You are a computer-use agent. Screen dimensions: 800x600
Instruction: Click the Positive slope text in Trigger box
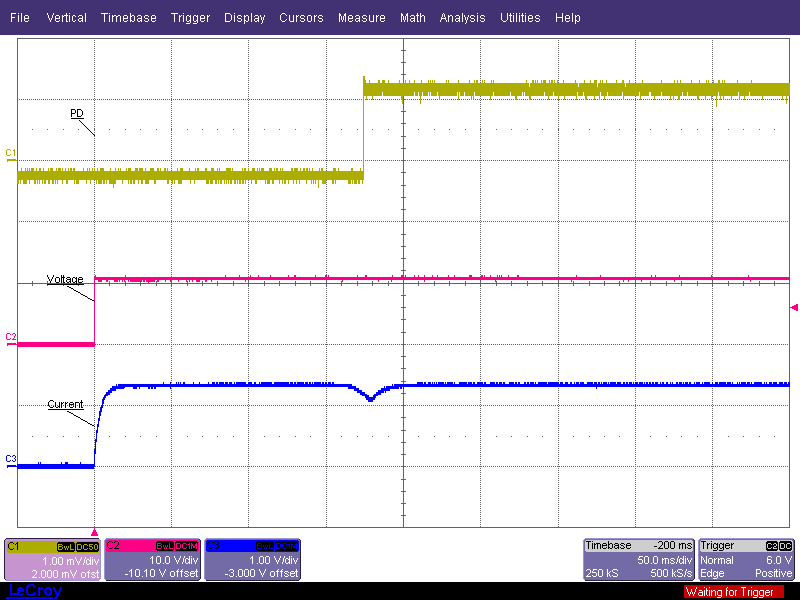point(774,573)
